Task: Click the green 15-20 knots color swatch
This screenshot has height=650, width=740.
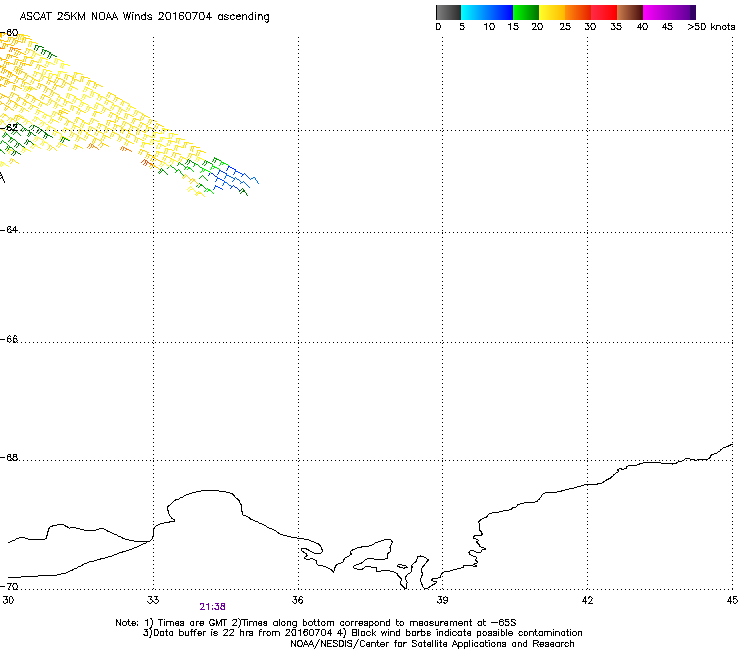Action: [x=526, y=12]
